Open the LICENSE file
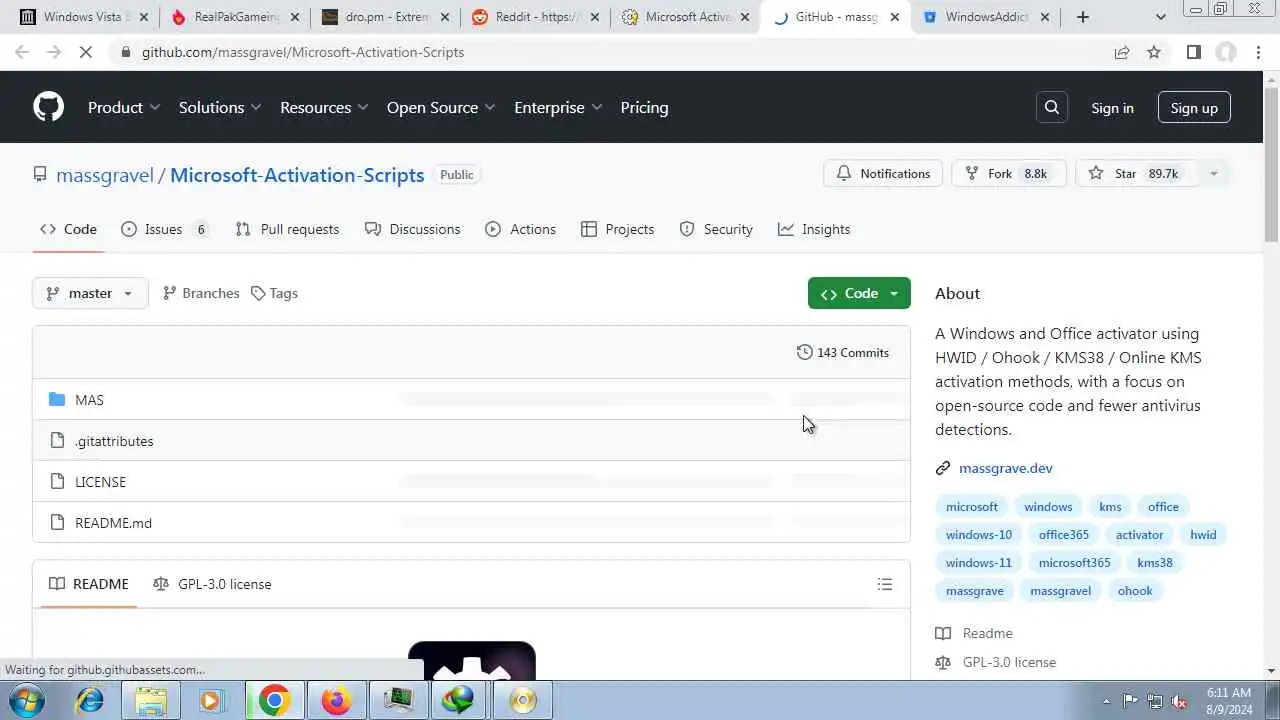Image resolution: width=1280 pixels, height=720 pixels. point(100,482)
